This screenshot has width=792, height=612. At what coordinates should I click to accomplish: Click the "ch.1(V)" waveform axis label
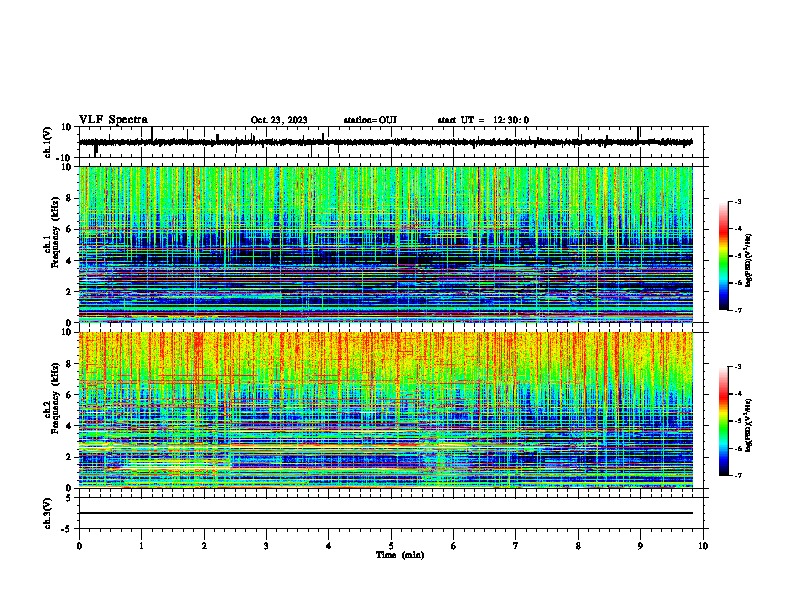coord(48,142)
